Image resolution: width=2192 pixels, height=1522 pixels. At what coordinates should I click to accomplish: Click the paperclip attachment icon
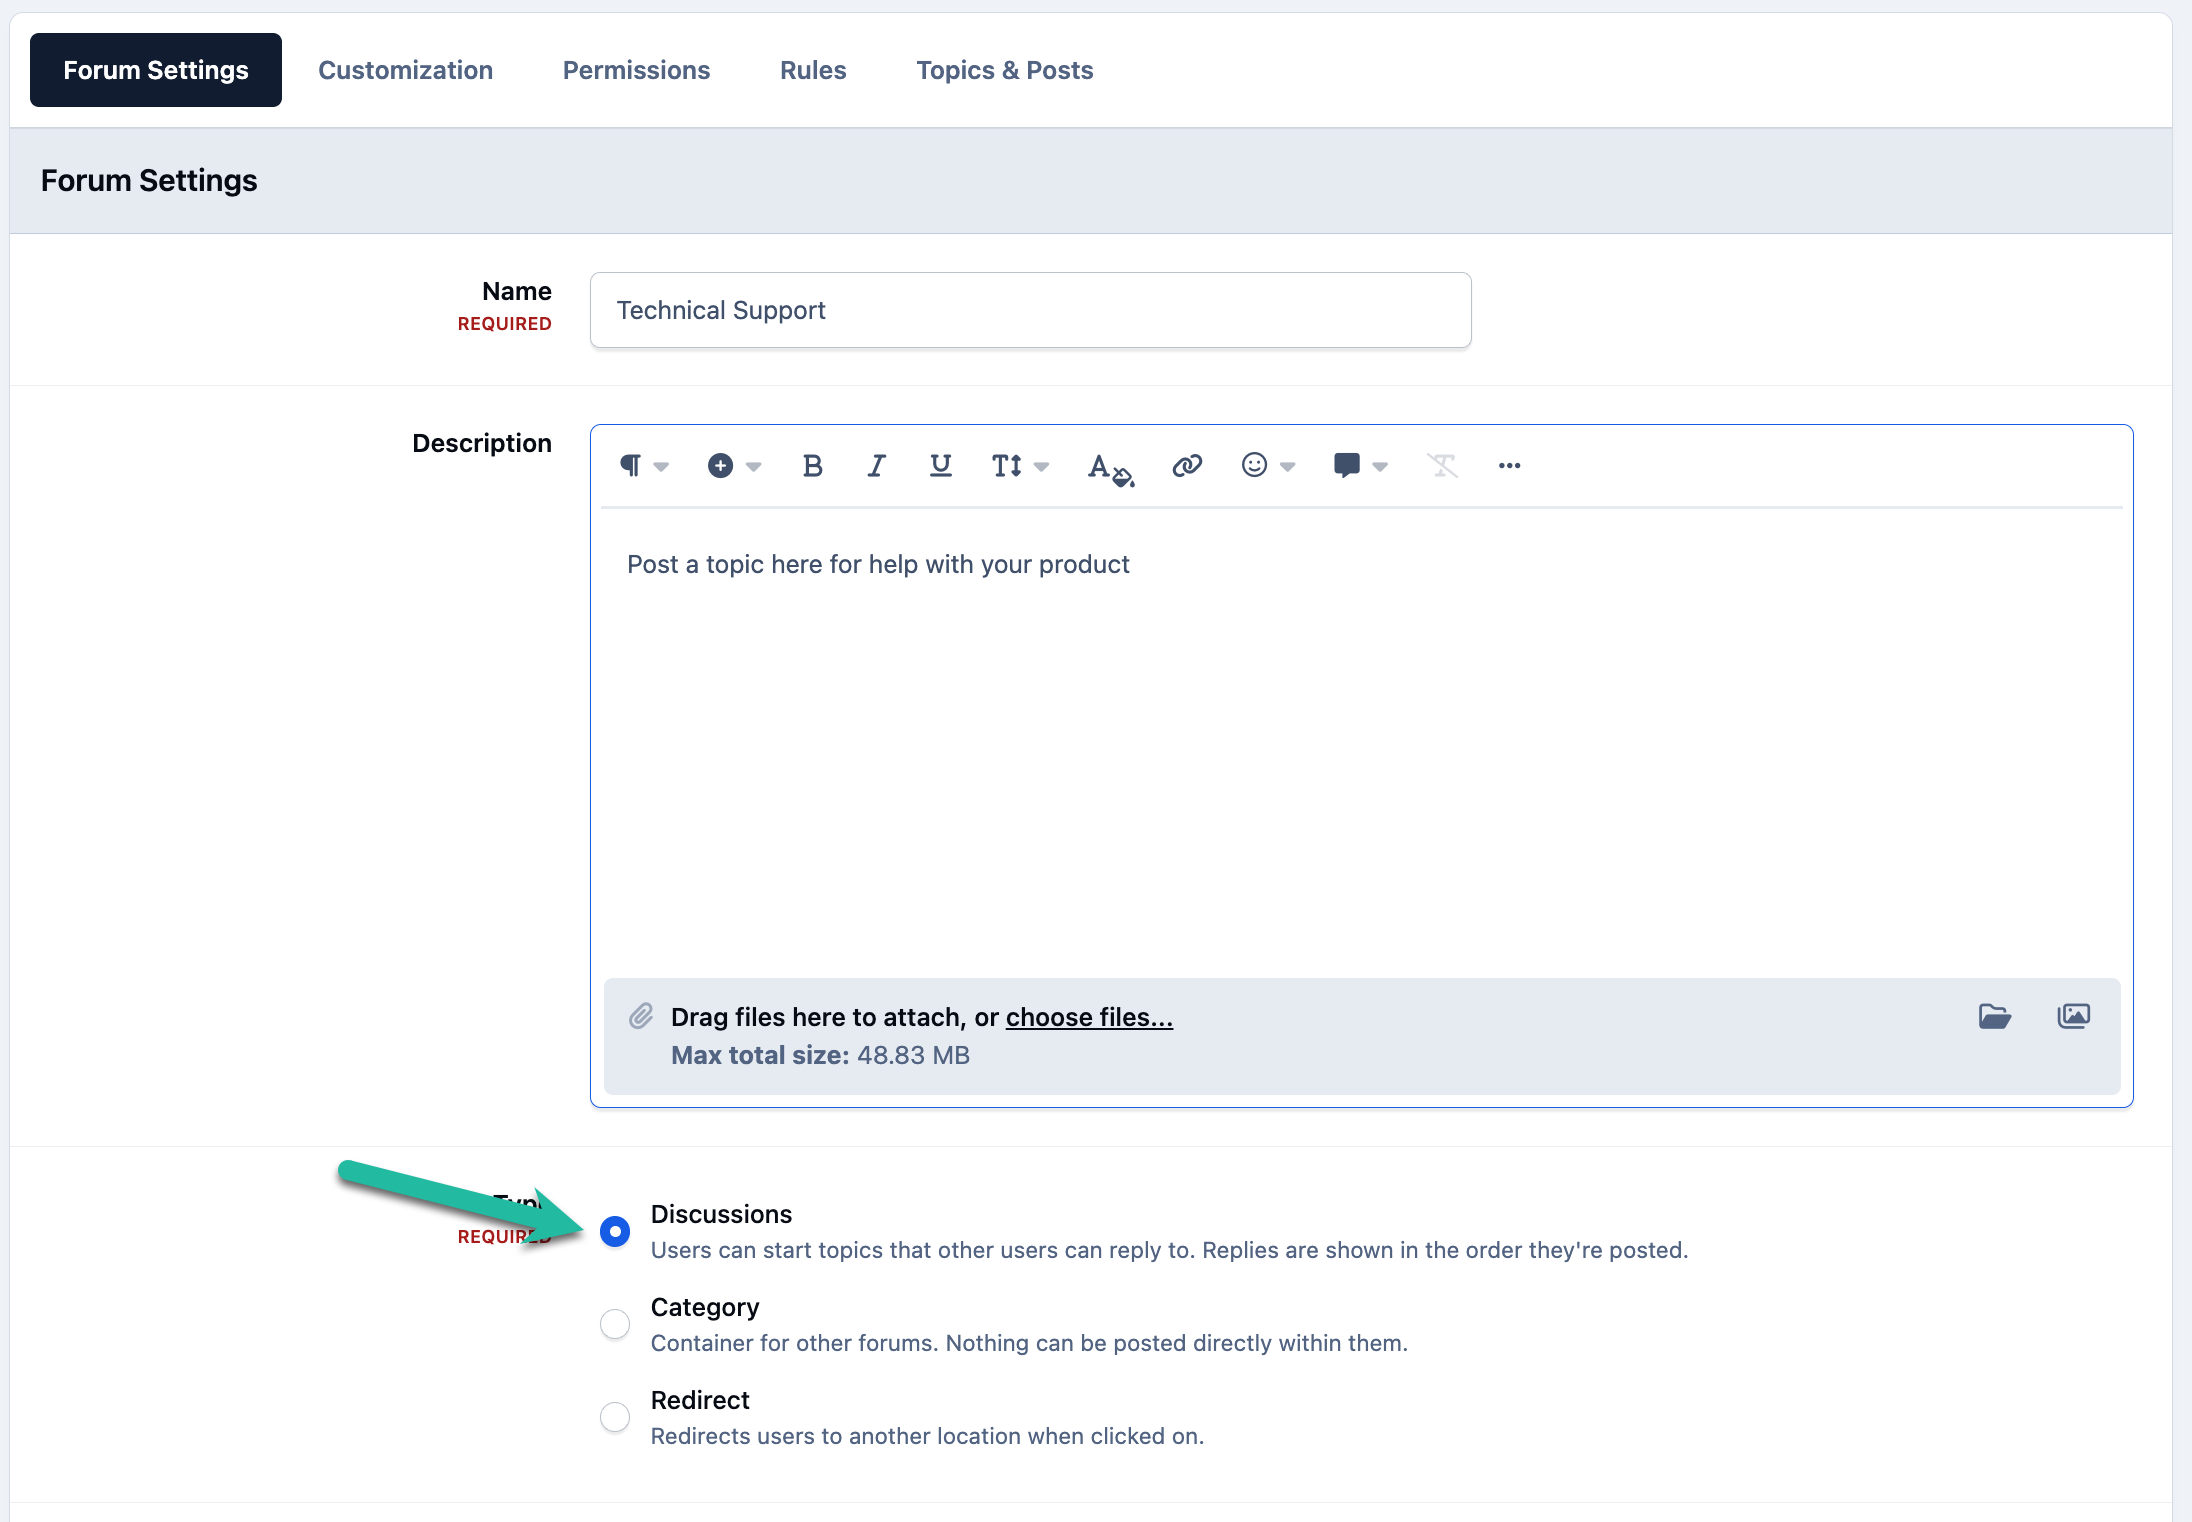641,1016
